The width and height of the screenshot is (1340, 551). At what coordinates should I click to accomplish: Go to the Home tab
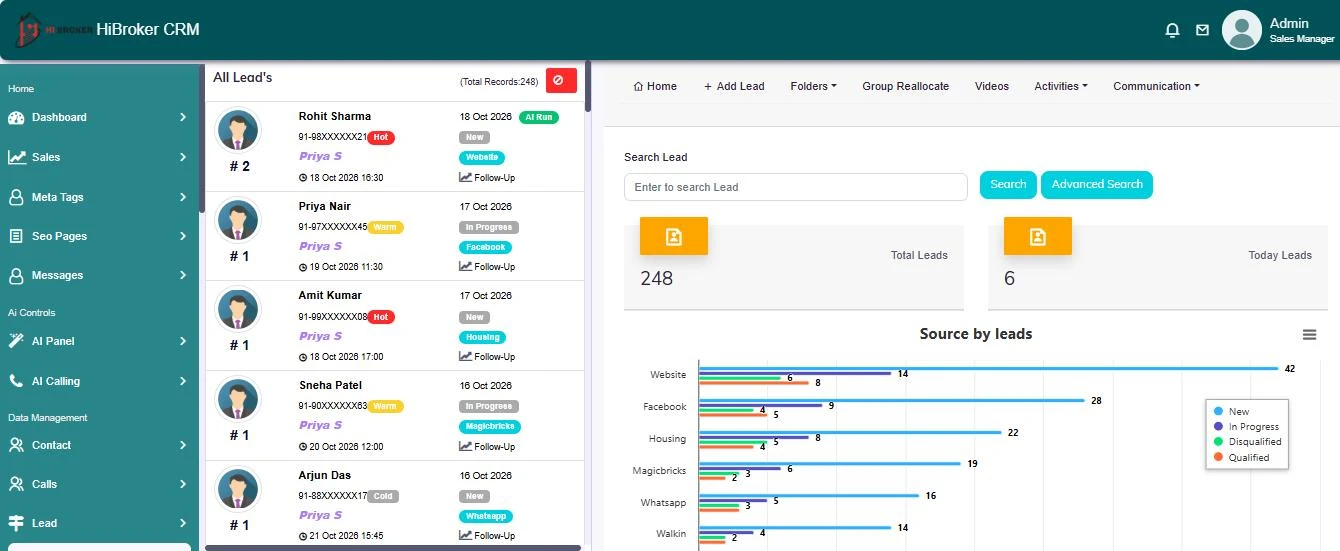pyautogui.click(x=655, y=86)
